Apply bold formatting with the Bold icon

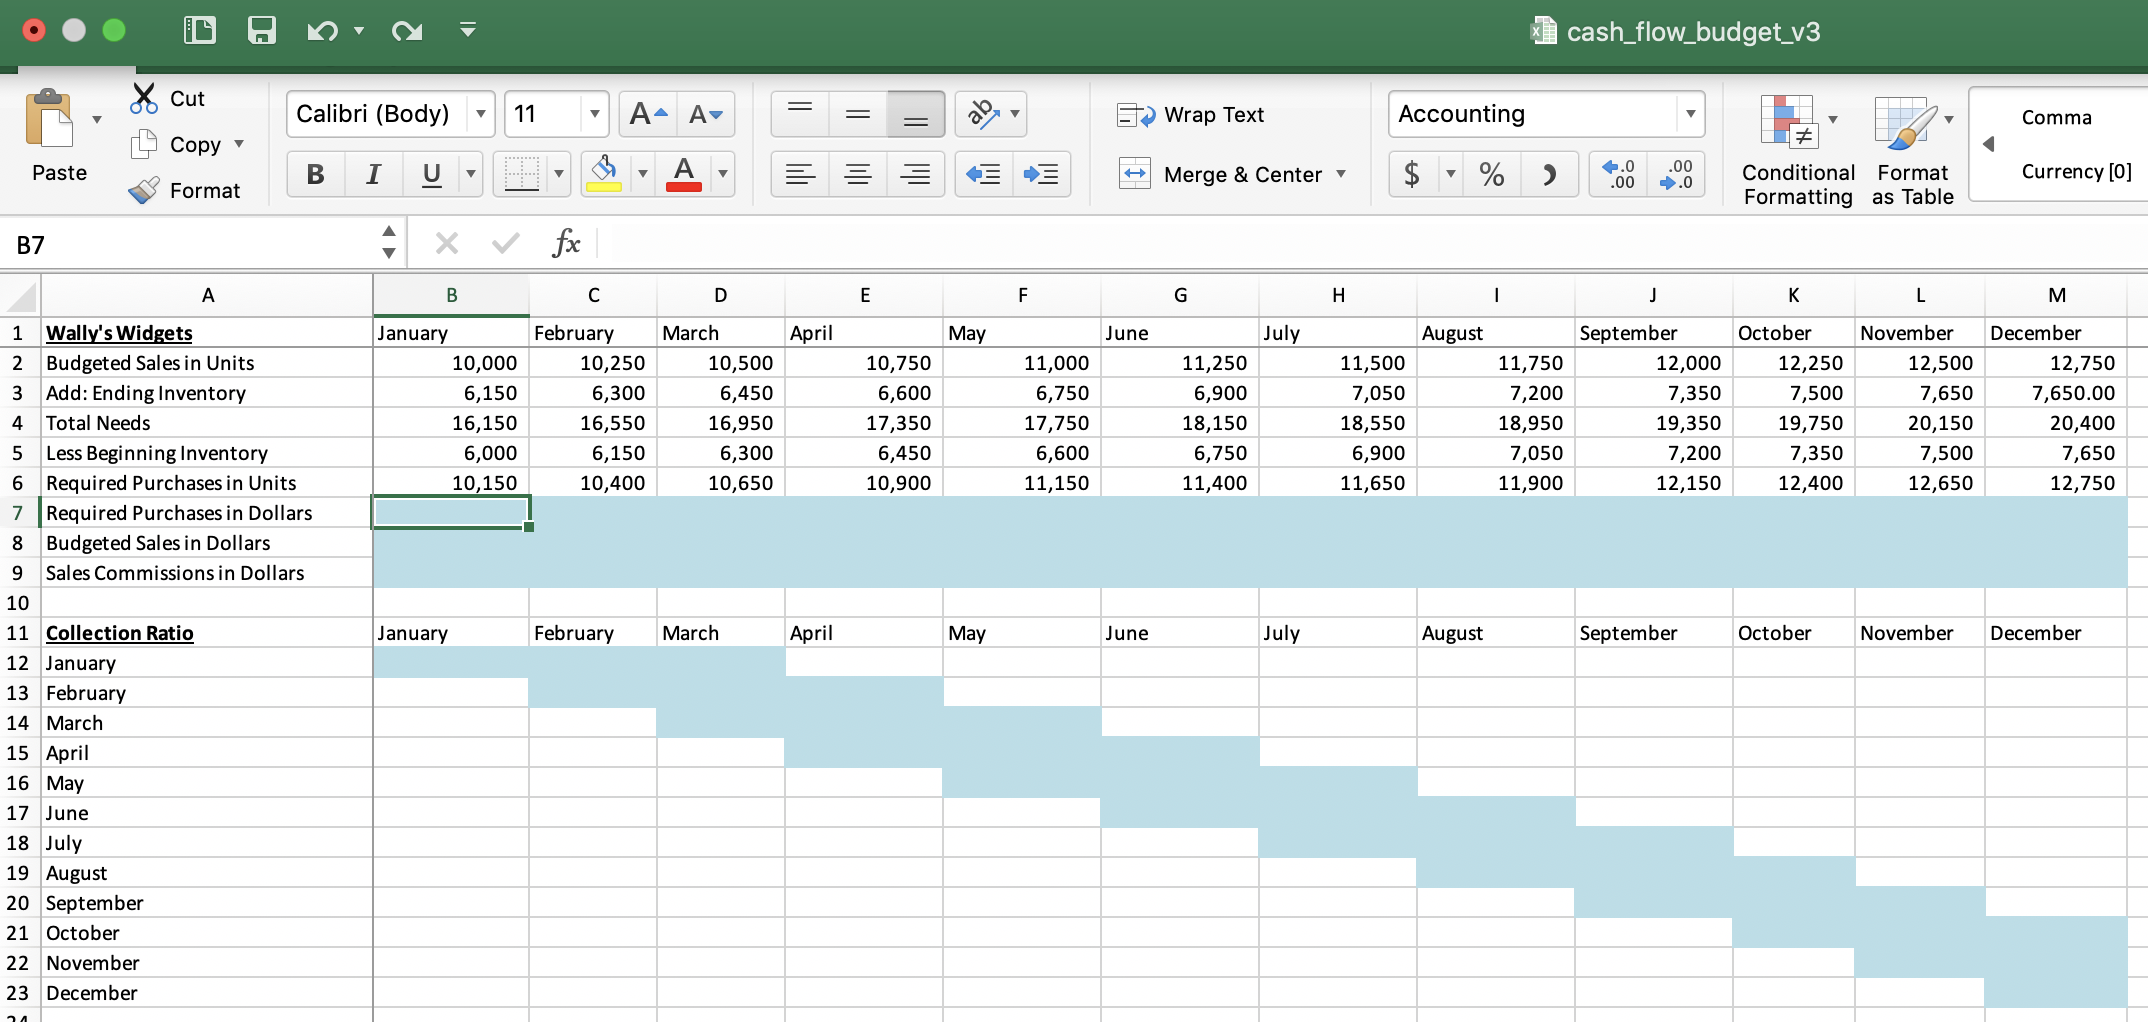tap(315, 174)
